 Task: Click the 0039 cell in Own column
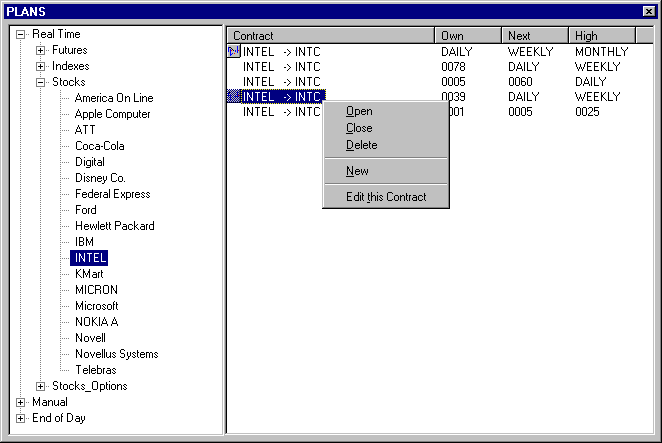click(x=453, y=97)
